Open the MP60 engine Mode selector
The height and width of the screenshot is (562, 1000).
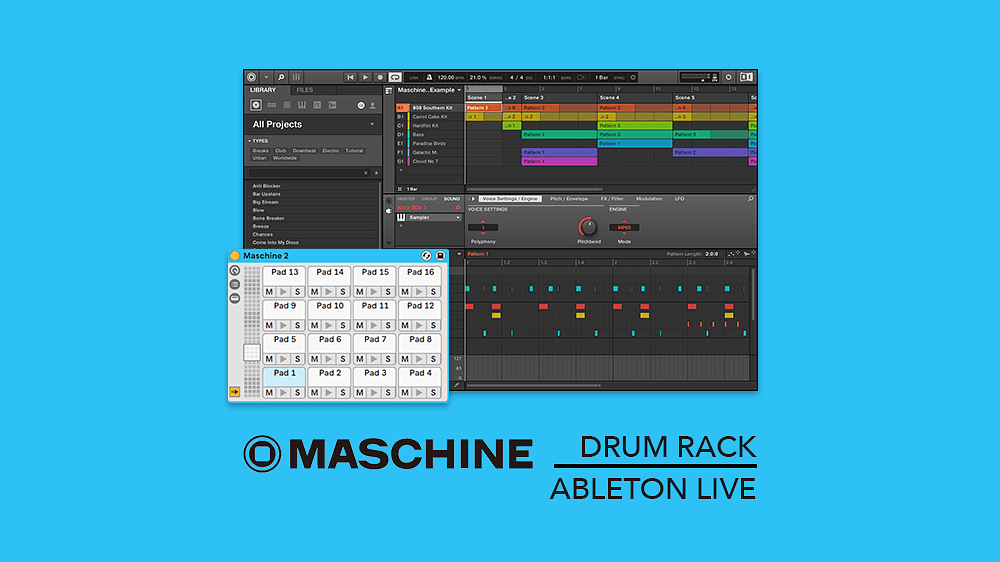[624, 227]
